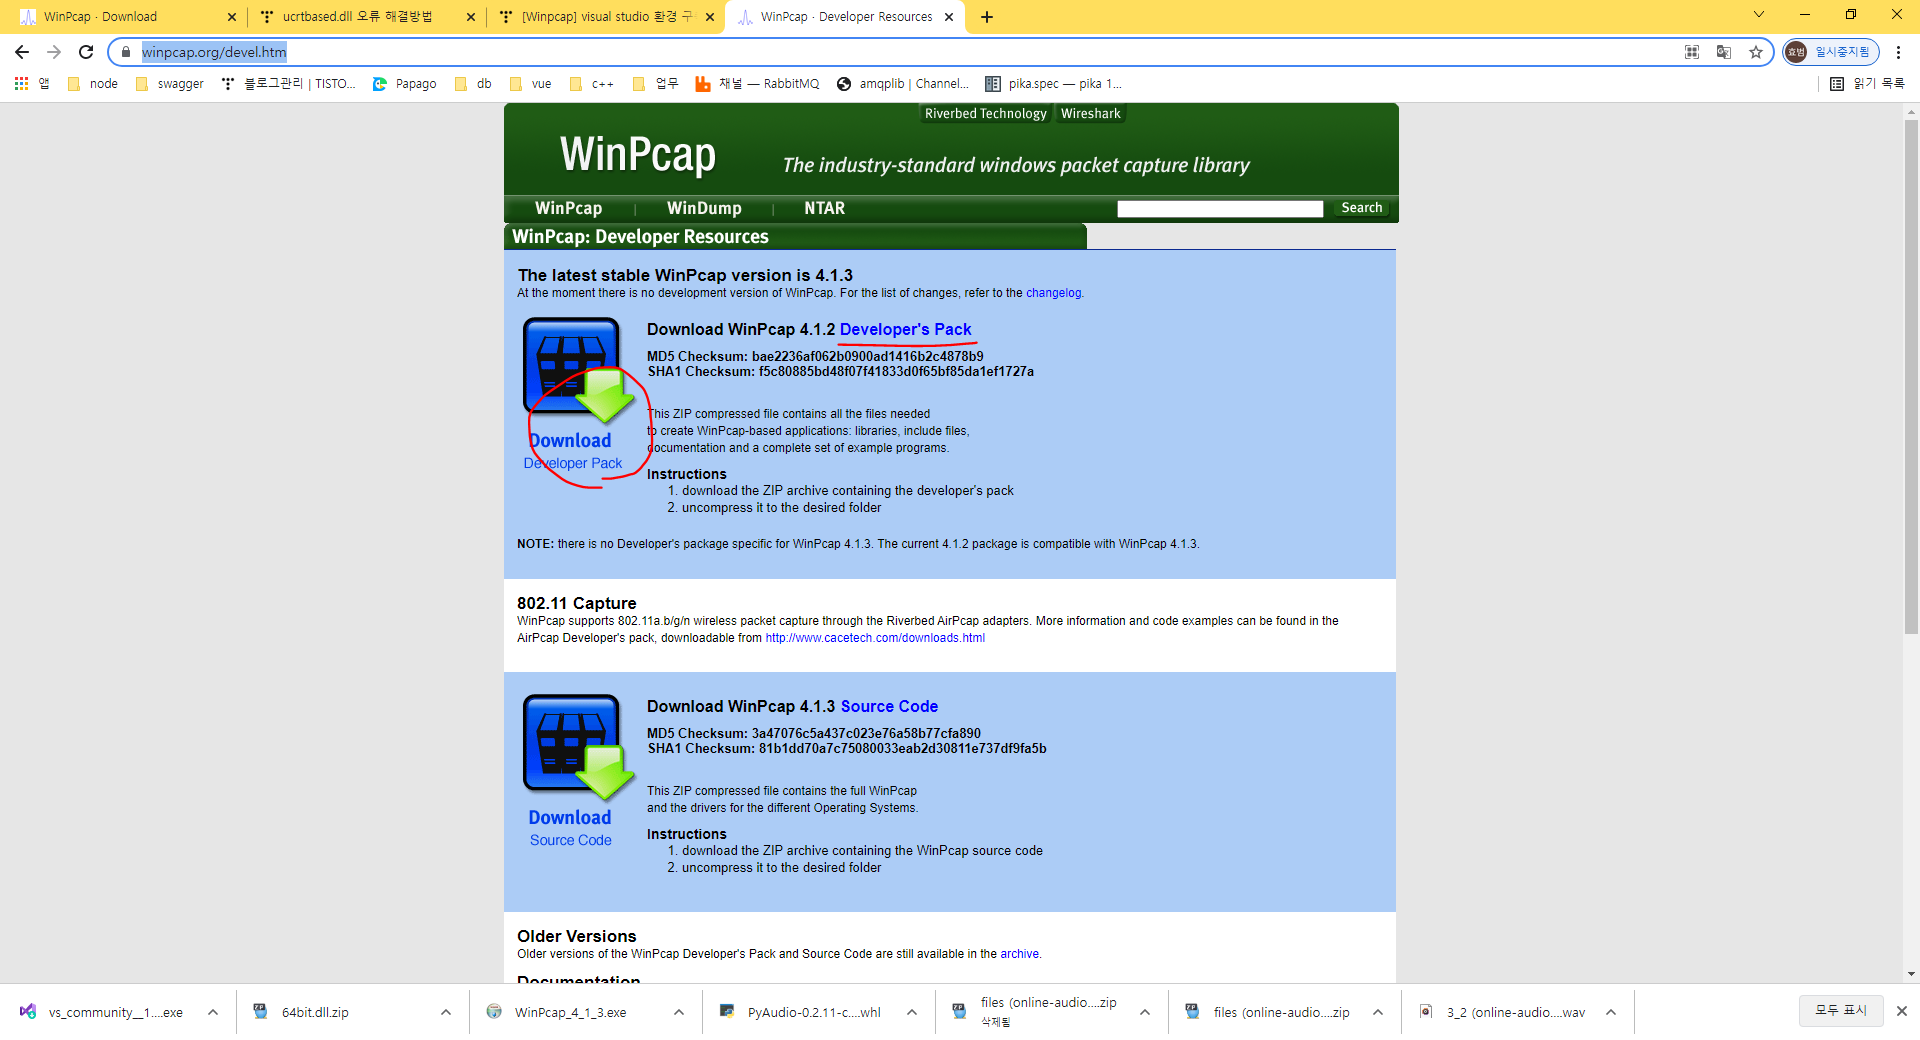Open the Chrome profile button
The width and height of the screenshot is (1920, 1040).
tap(1830, 52)
